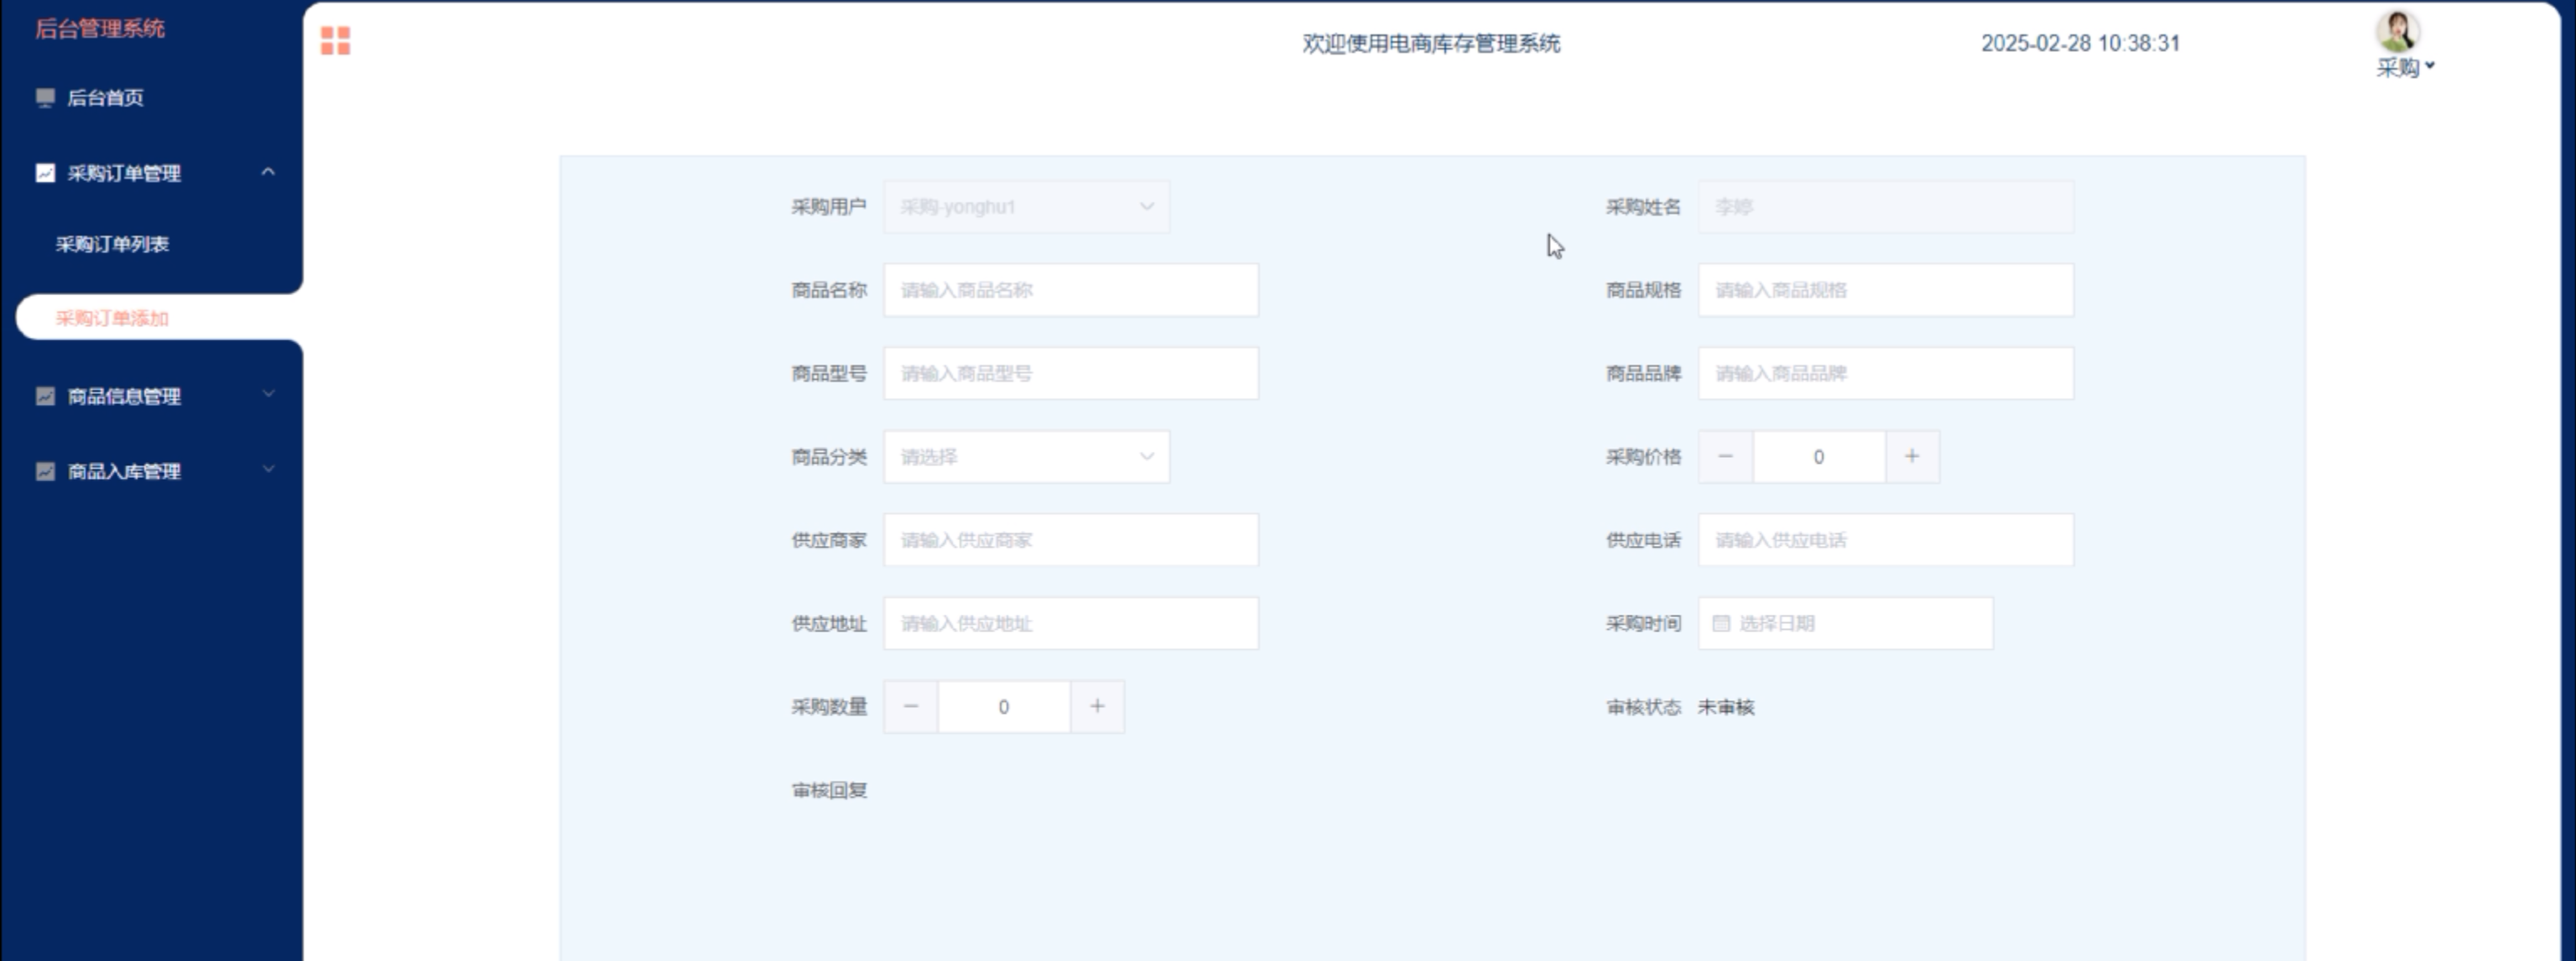
Task: Click the chart icon beside 商品信息管理
Action: coord(45,396)
